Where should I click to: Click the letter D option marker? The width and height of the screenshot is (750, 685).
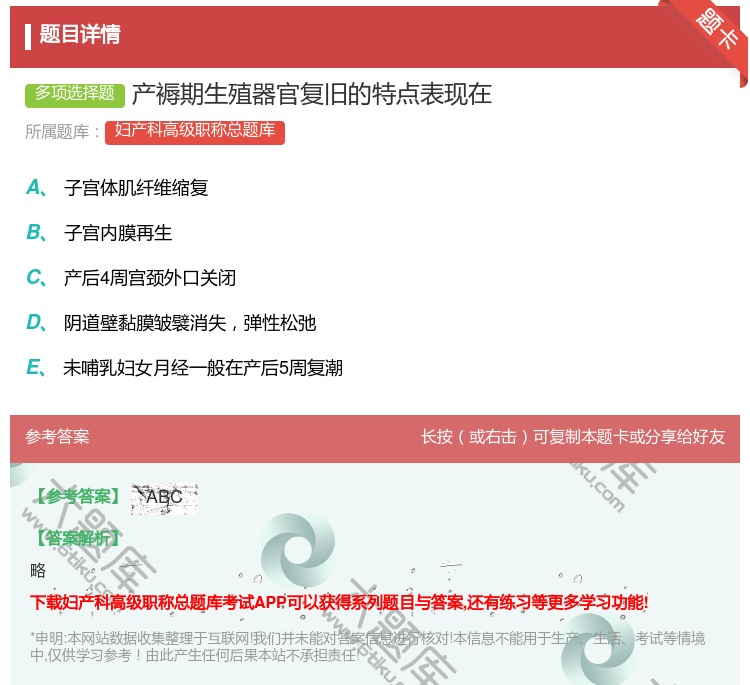[x=37, y=322]
